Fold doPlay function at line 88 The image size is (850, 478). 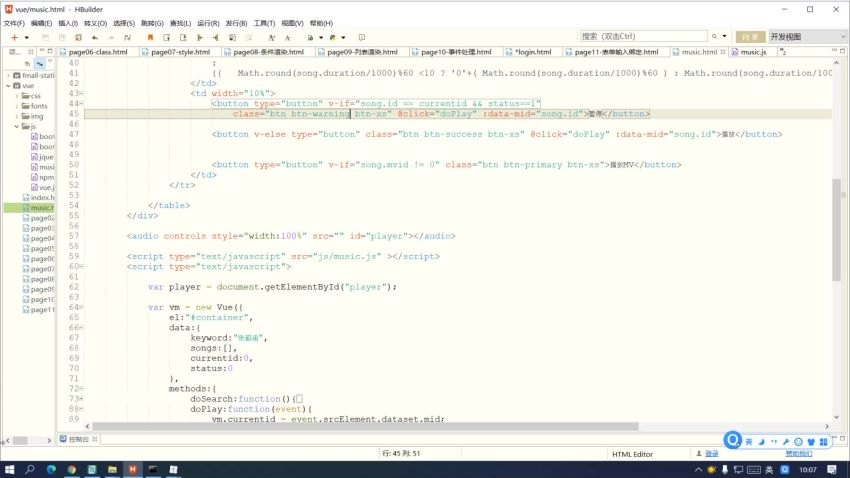pyautogui.click(x=82, y=409)
